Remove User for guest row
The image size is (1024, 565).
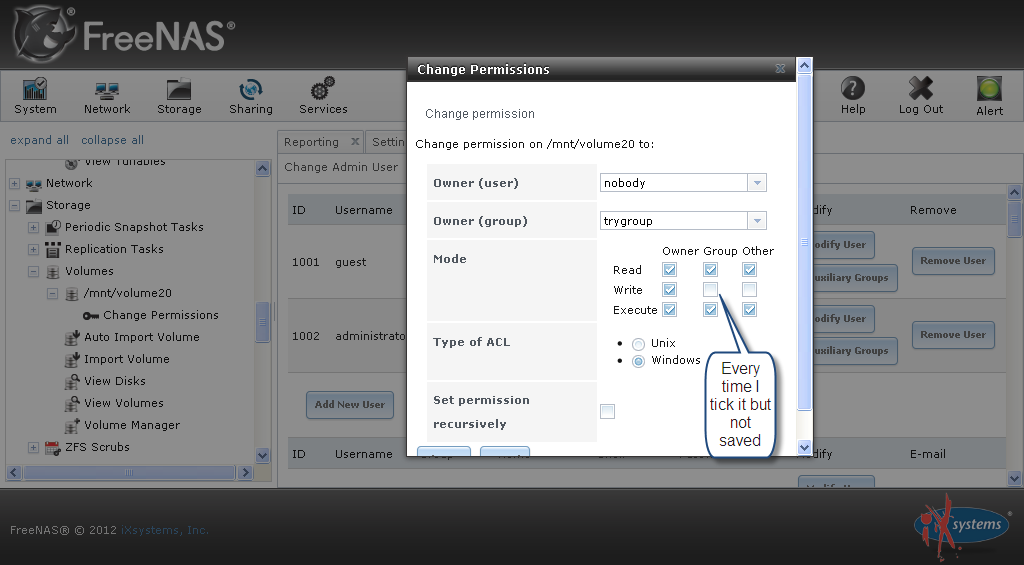click(953, 261)
